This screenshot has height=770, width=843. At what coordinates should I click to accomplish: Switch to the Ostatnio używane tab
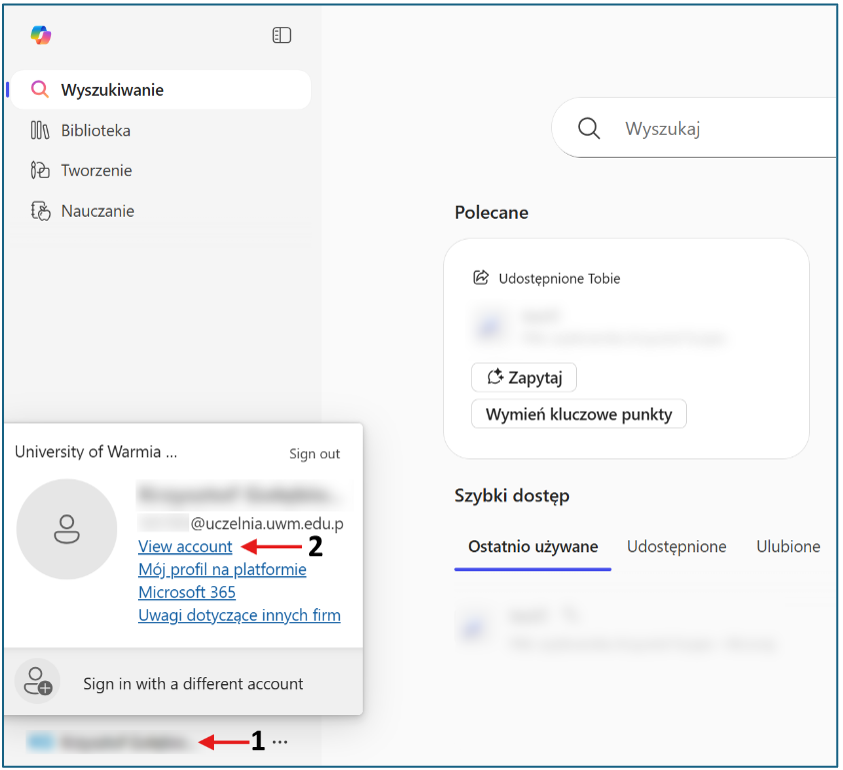[532, 546]
